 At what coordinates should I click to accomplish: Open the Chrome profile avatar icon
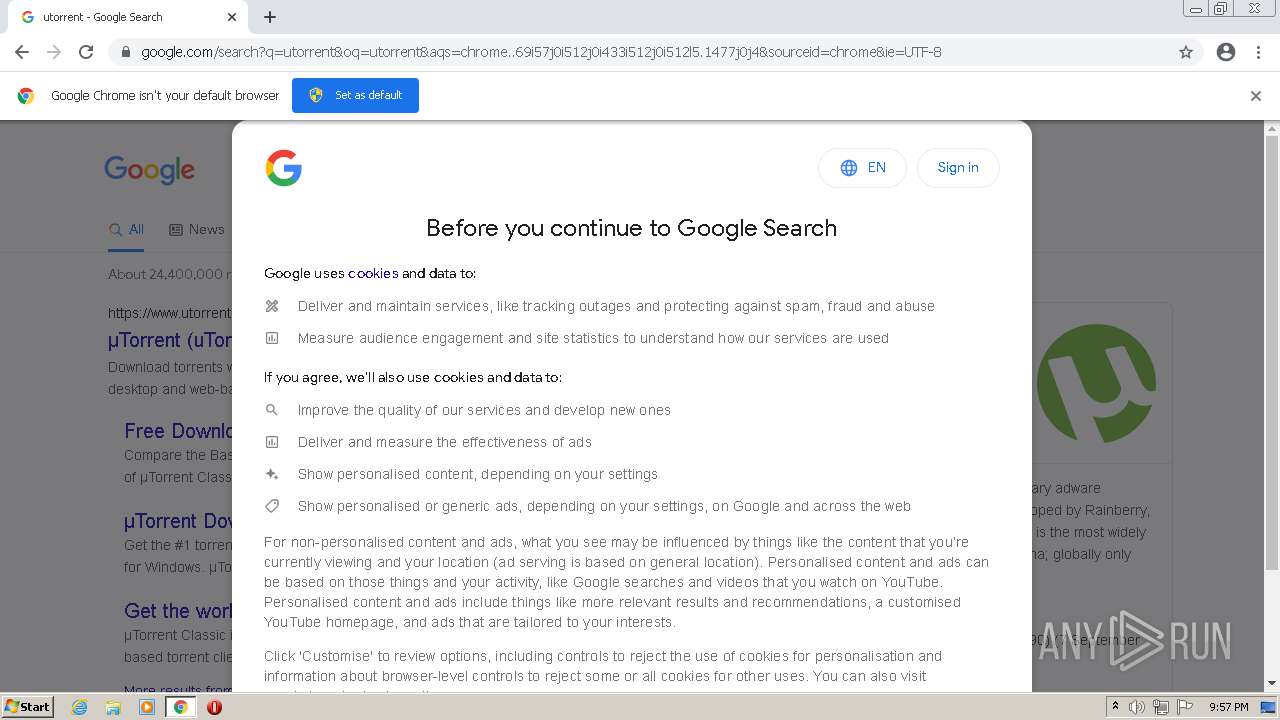tap(1226, 52)
